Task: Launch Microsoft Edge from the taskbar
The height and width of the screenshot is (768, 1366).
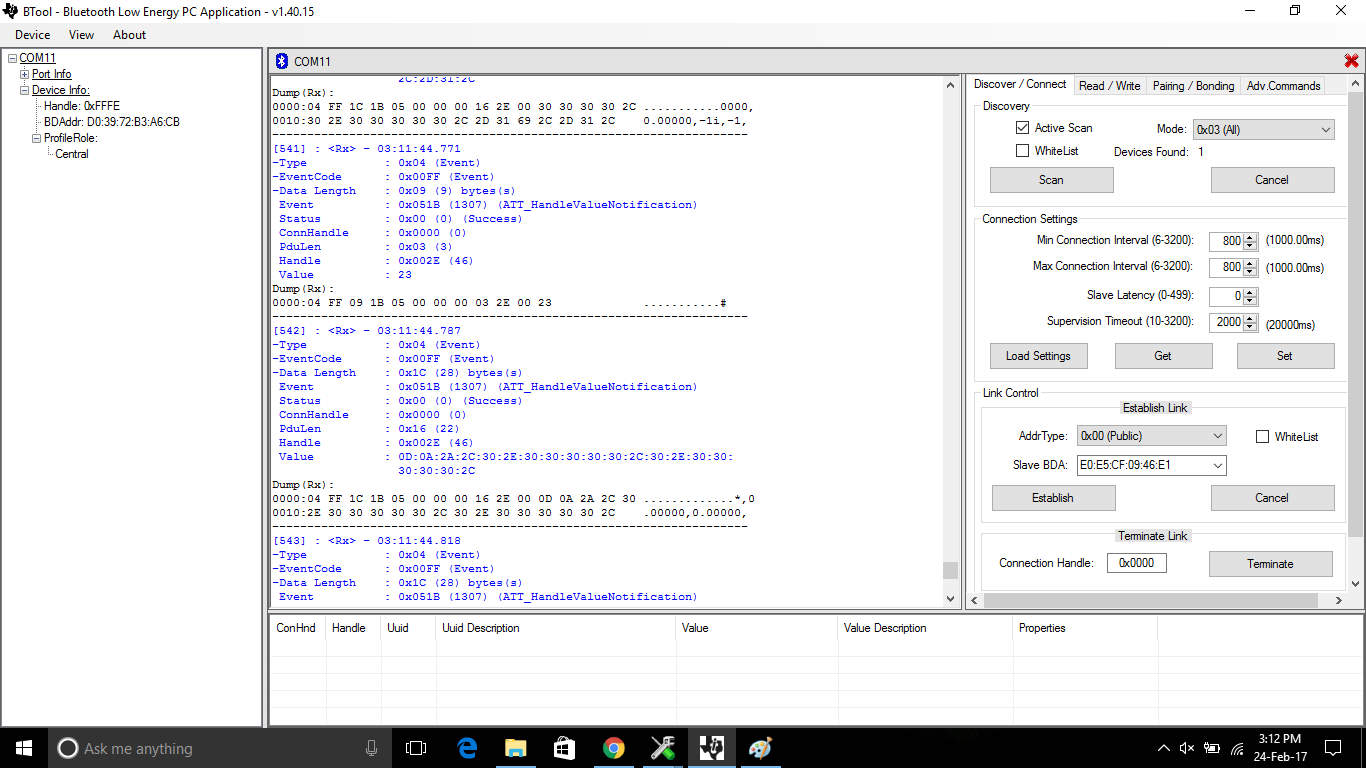Action: pyautogui.click(x=467, y=748)
